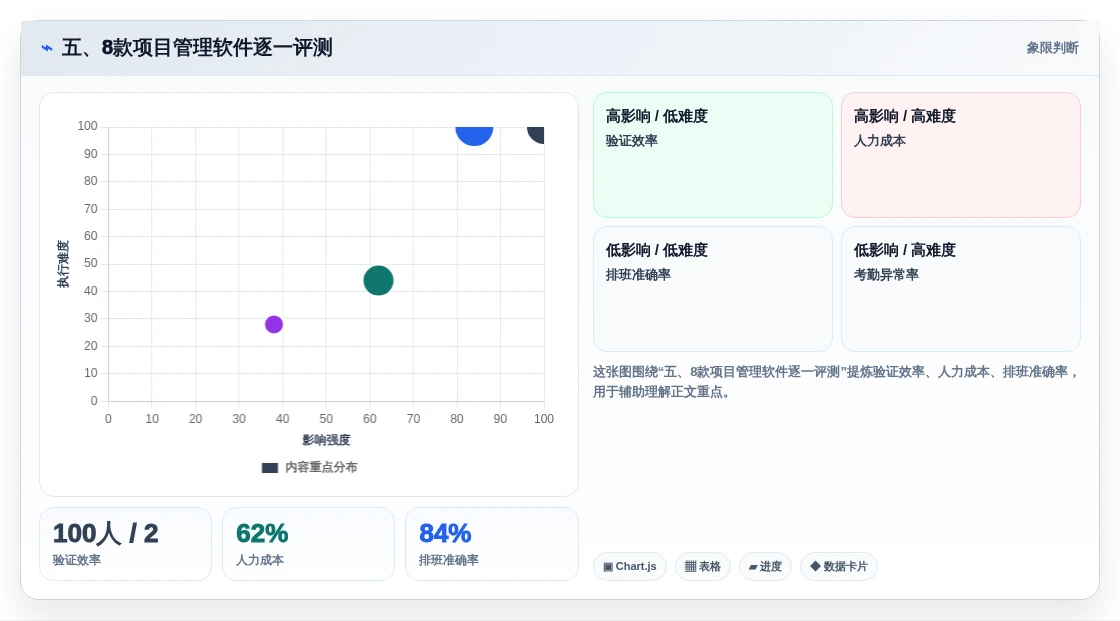This screenshot has width=1120, height=621.
Task: Select the 数据卡片 tag chip
Action: click(839, 567)
